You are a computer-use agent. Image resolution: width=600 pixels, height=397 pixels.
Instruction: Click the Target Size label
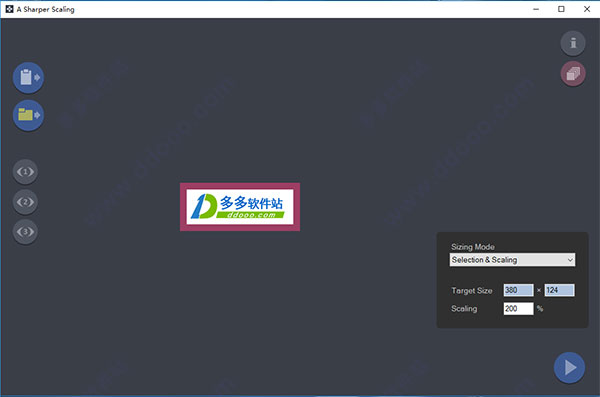tap(471, 291)
